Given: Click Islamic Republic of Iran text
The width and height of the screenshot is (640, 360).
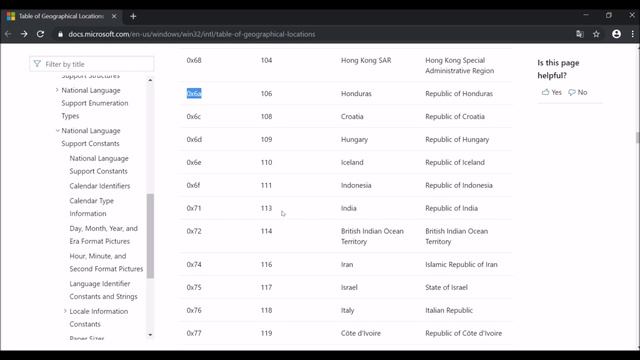Looking at the screenshot, I should coord(461,264).
